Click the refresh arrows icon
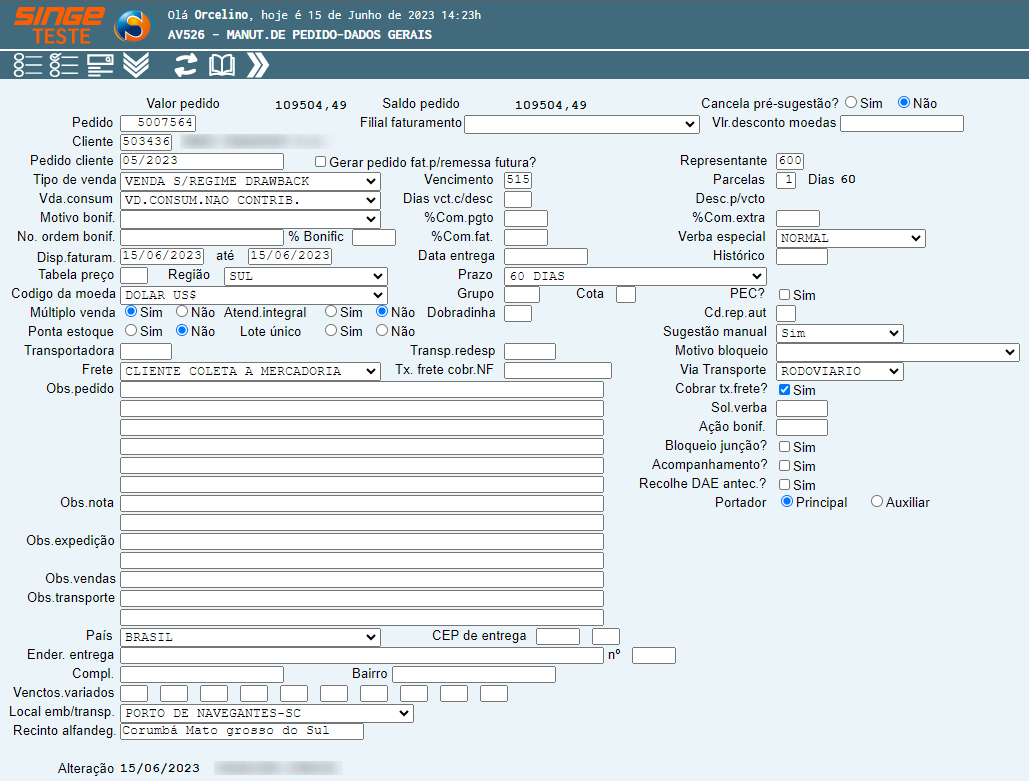1029x781 pixels. [x=186, y=65]
